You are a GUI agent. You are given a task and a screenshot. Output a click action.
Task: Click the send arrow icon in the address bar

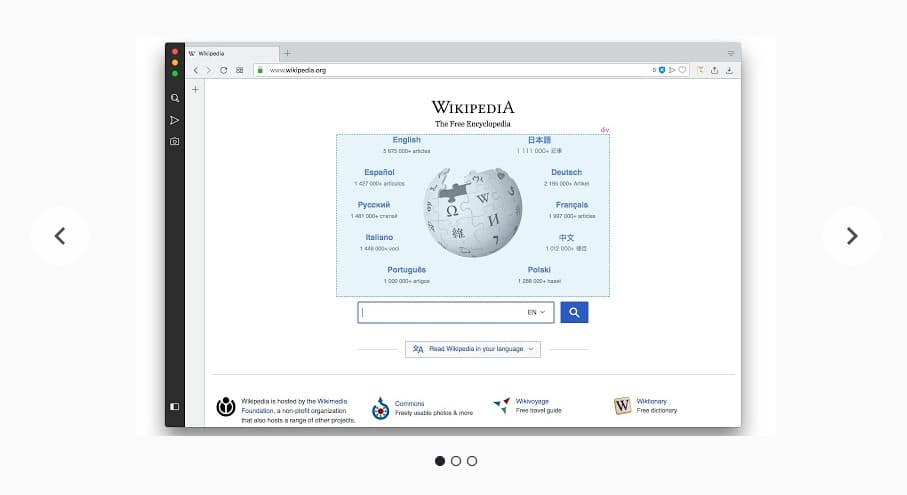(x=672, y=70)
